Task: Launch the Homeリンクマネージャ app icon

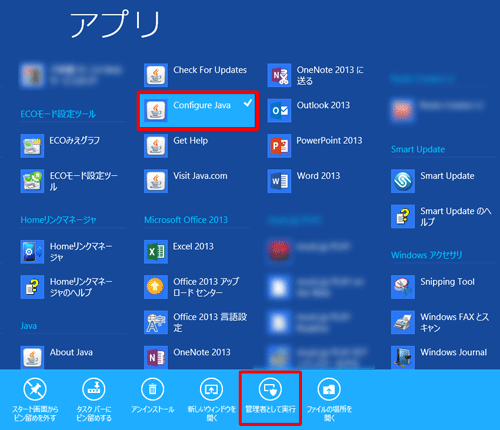Action: point(32,252)
